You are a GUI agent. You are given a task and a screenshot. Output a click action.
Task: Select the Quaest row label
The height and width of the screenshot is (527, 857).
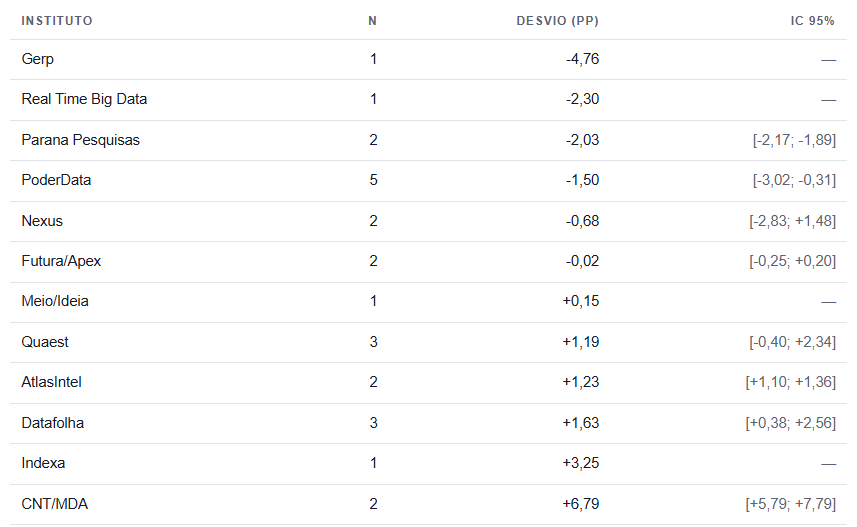(x=45, y=342)
